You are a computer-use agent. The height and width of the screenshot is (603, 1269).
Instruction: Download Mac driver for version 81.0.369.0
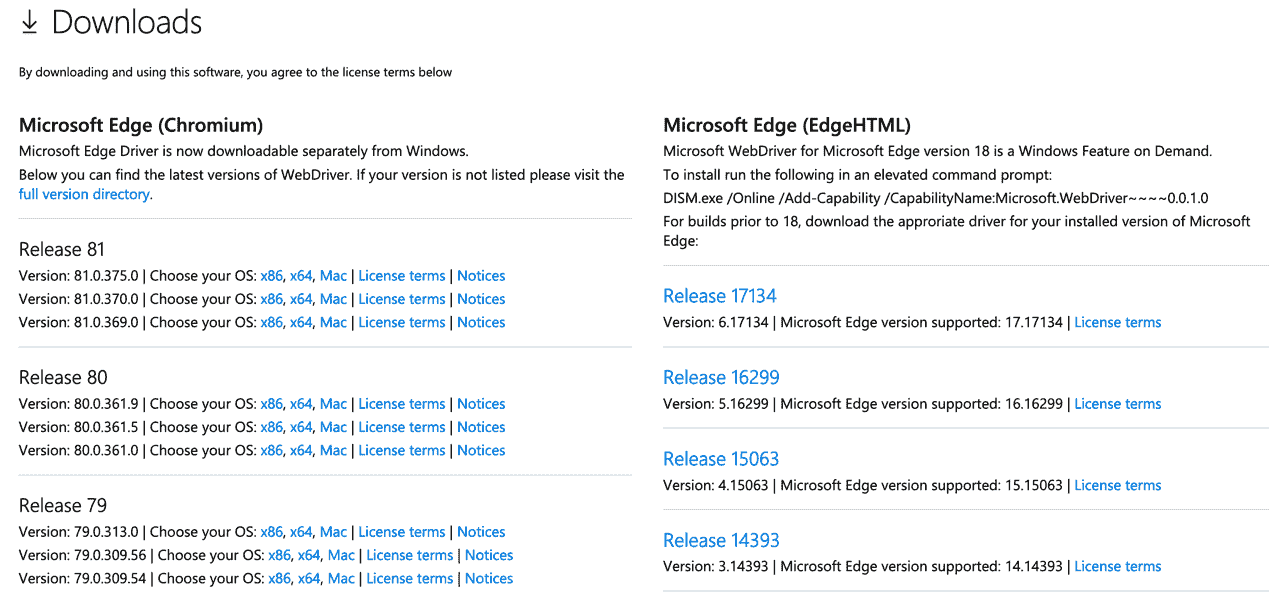coord(333,322)
